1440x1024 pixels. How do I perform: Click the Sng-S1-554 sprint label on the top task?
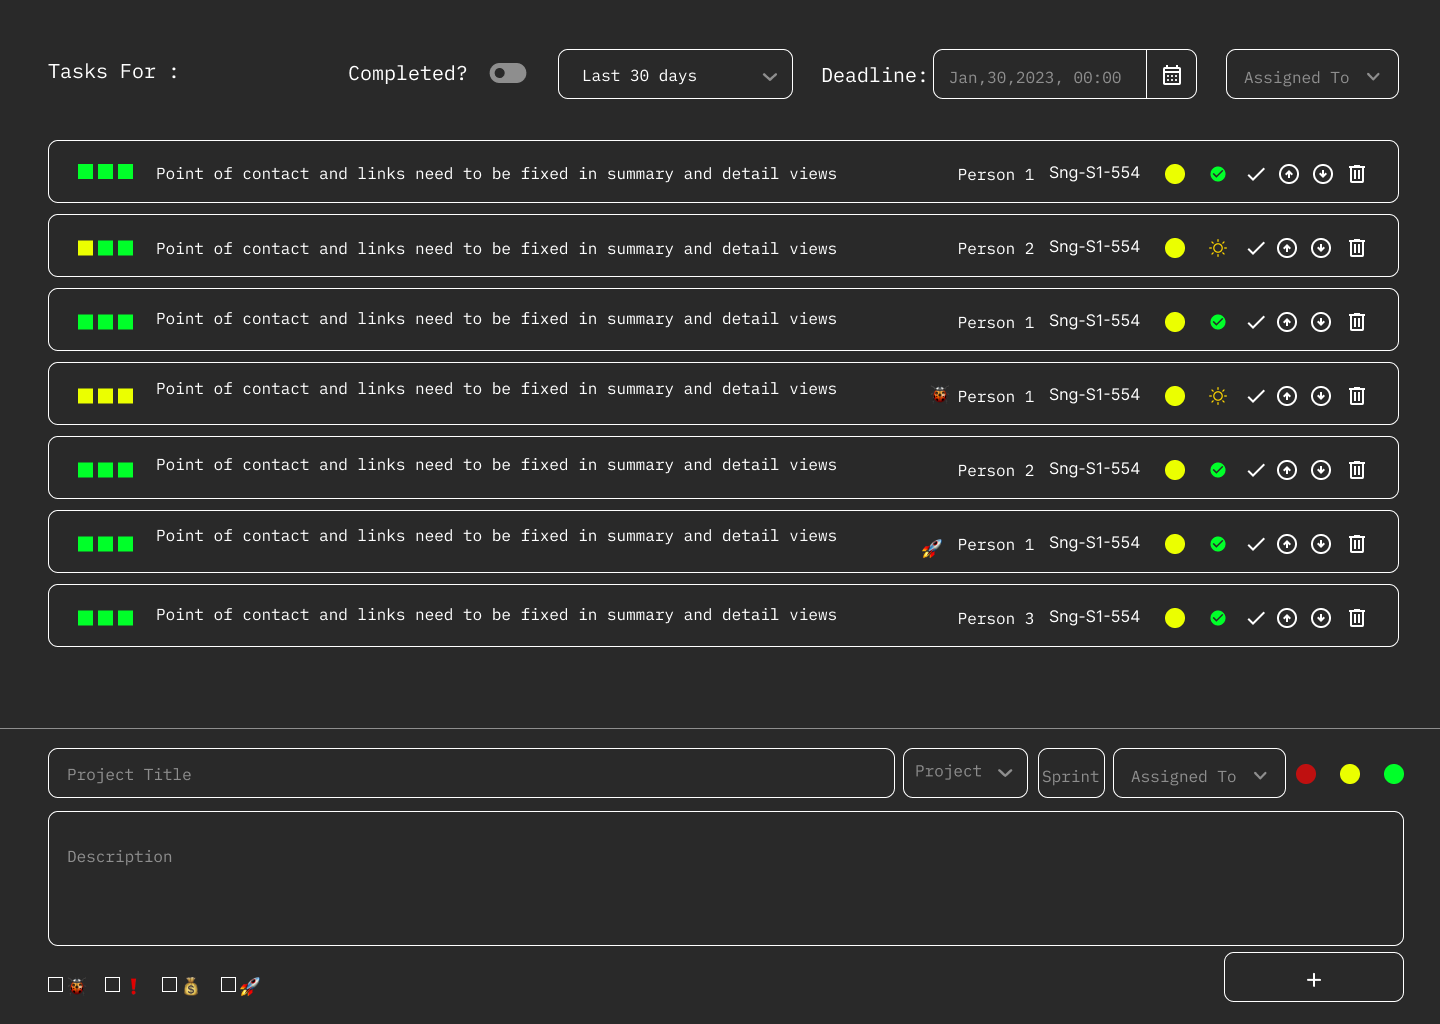(1093, 172)
